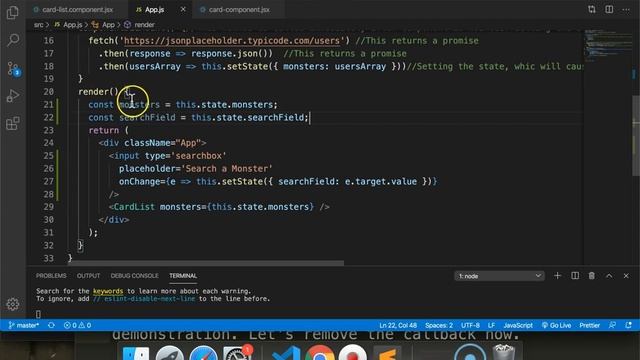The image size is (640, 360).
Task: Click the code minimap preview
Action: tap(608, 45)
